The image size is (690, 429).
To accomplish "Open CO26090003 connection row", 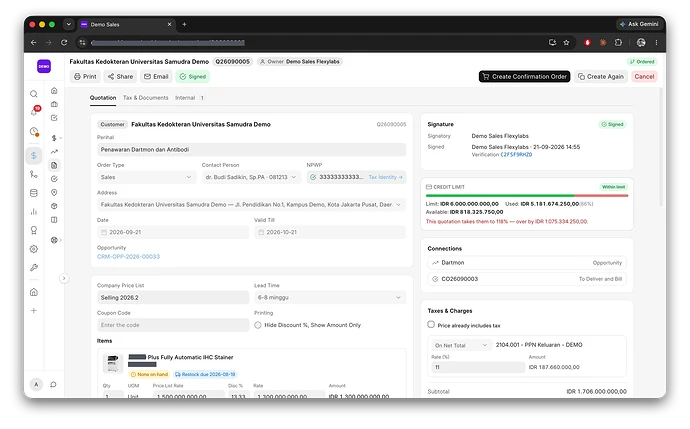I will tap(527, 279).
